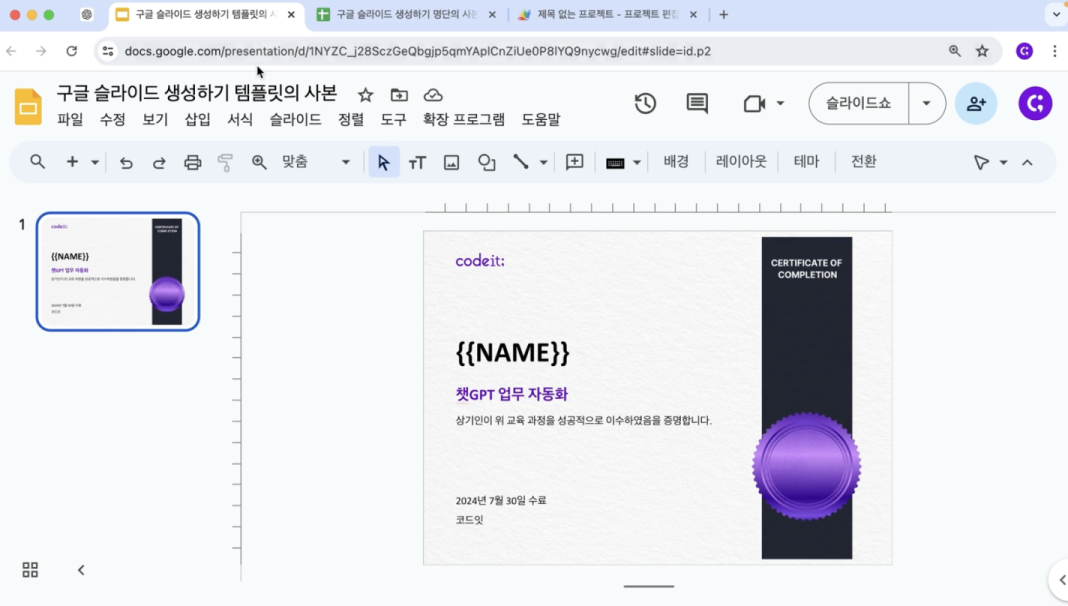Star the presentation
This screenshot has height=606, width=1068.
[365, 93]
